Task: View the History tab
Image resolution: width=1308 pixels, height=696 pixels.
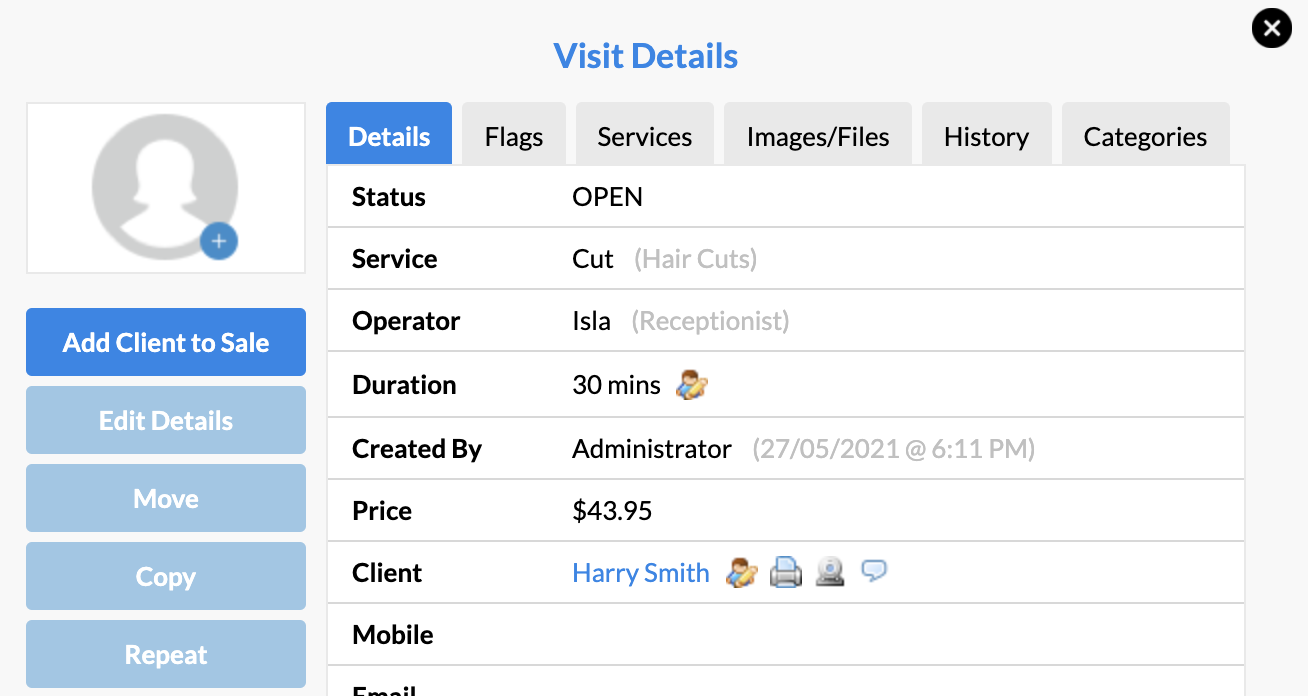Action: pyautogui.click(x=986, y=135)
